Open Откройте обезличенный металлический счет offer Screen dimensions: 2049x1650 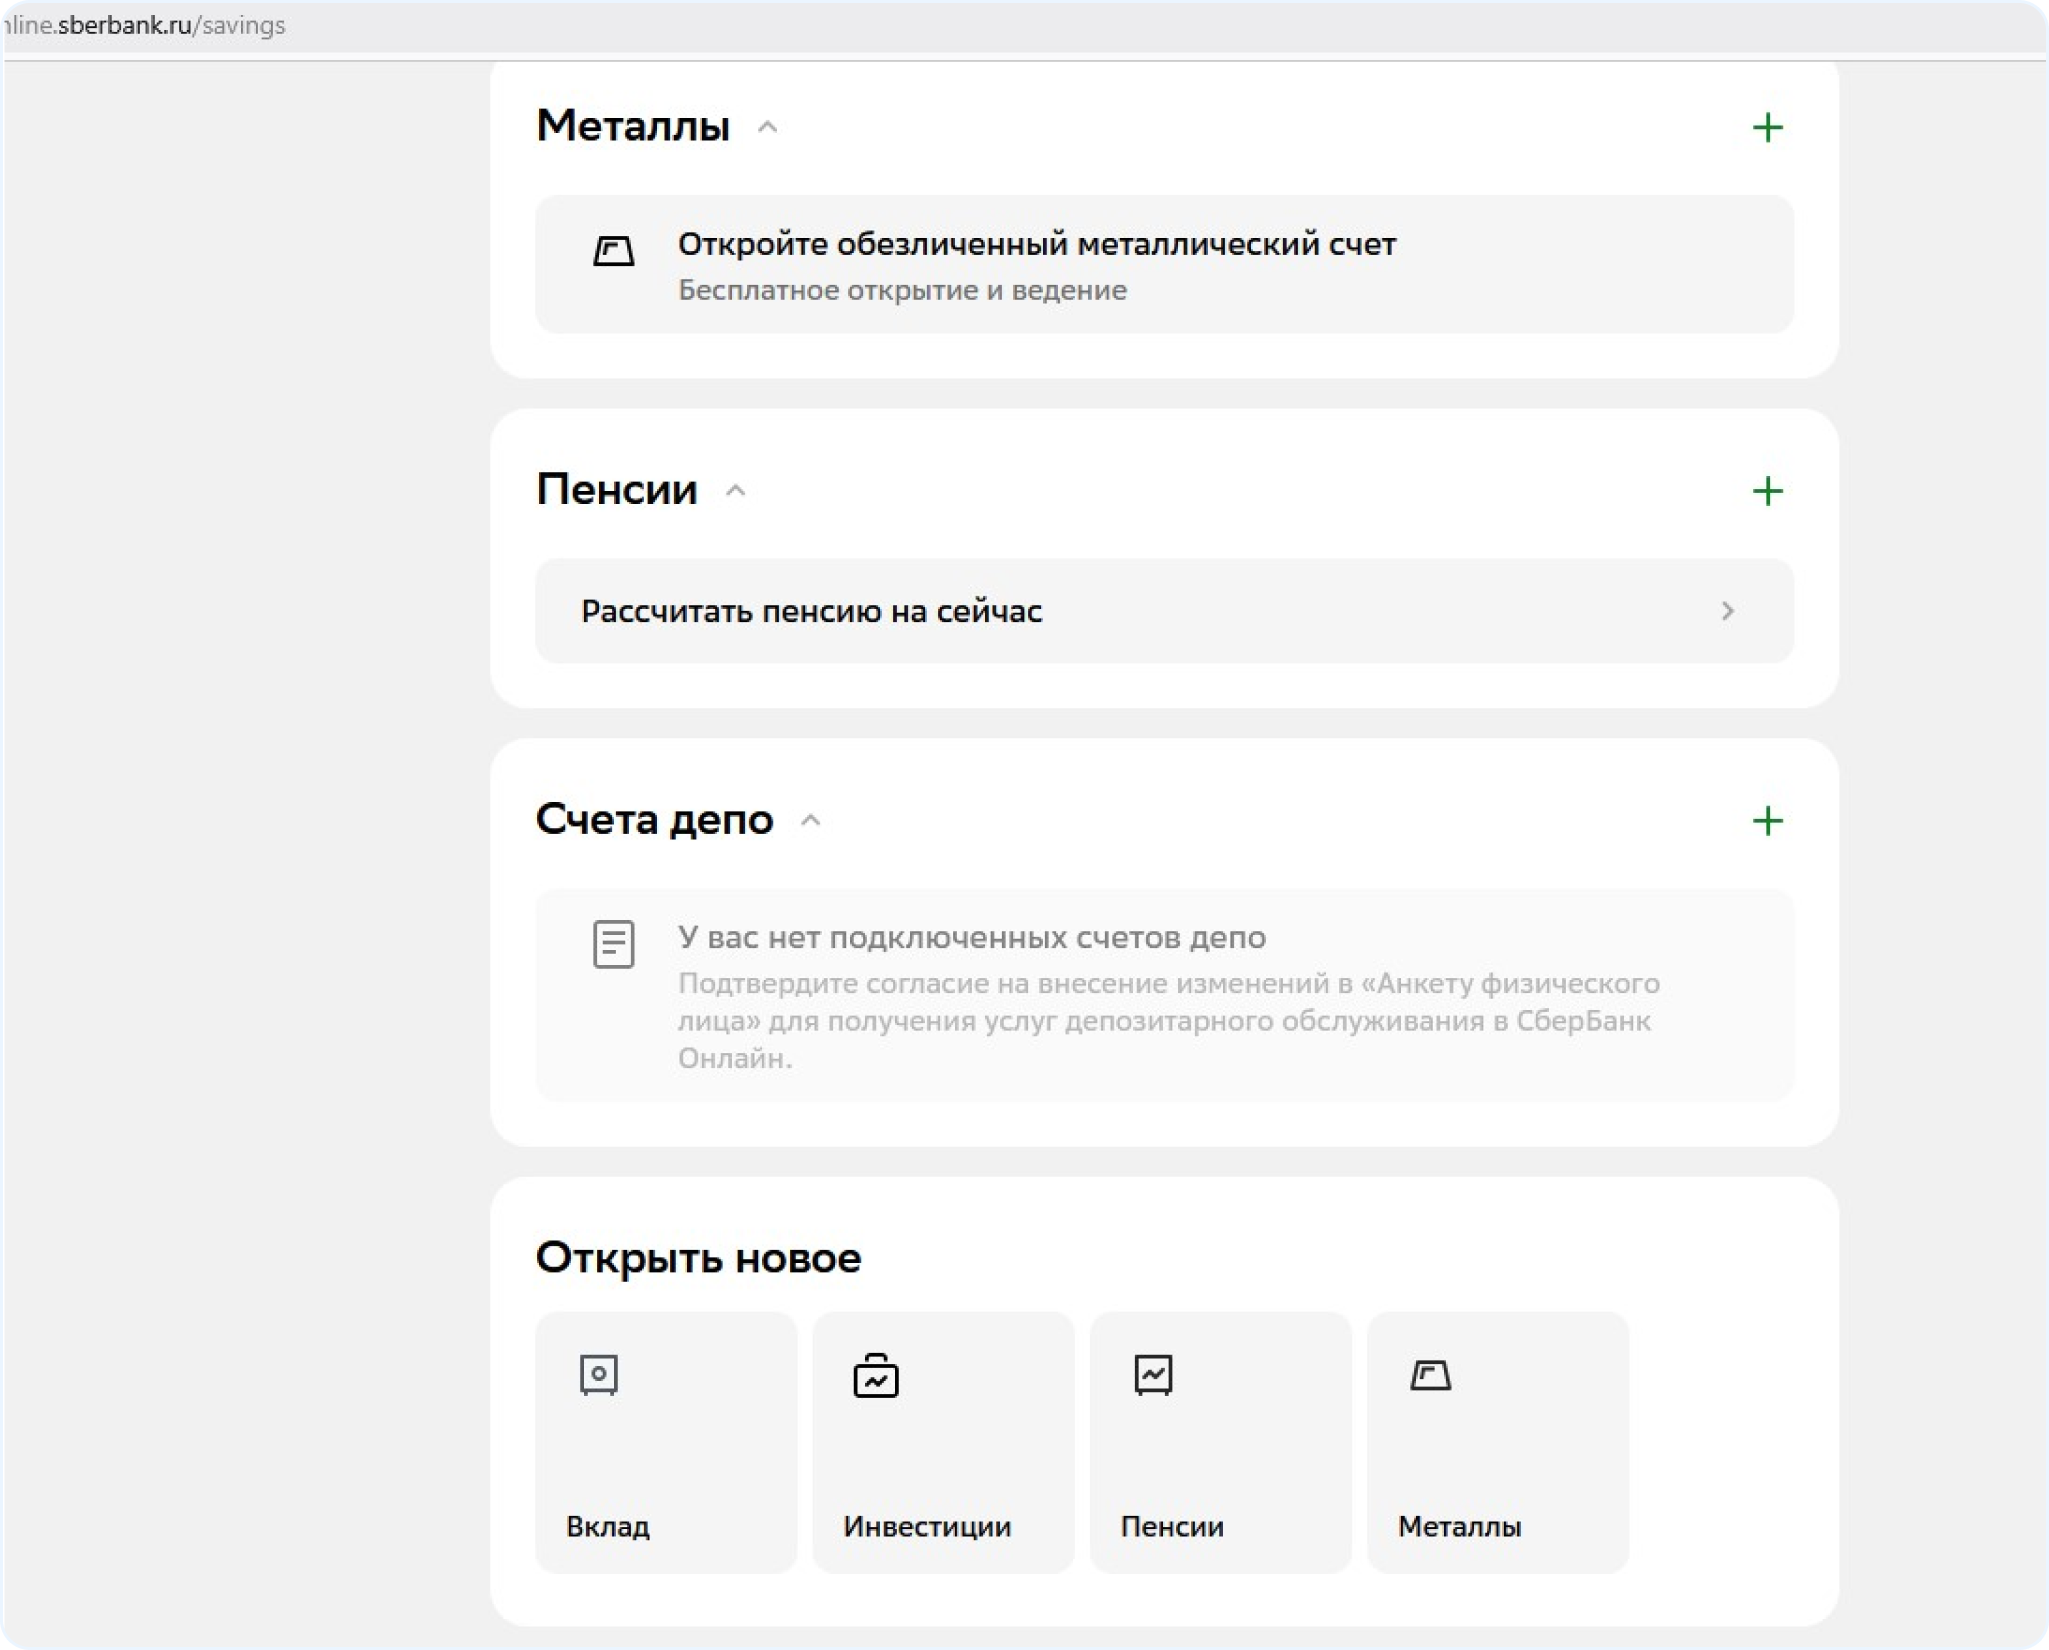pyautogui.click(x=1036, y=245)
